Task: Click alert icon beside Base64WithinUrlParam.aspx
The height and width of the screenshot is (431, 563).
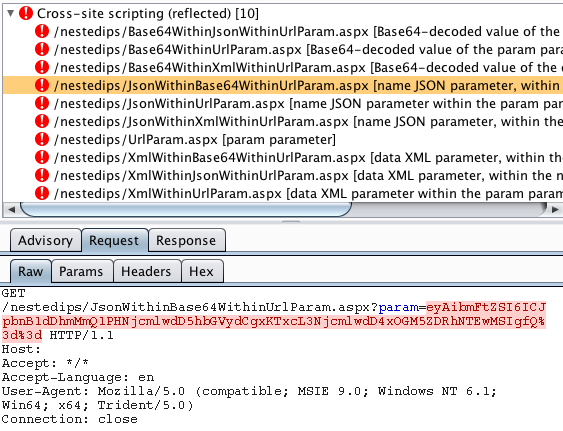Action: tap(42, 49)
